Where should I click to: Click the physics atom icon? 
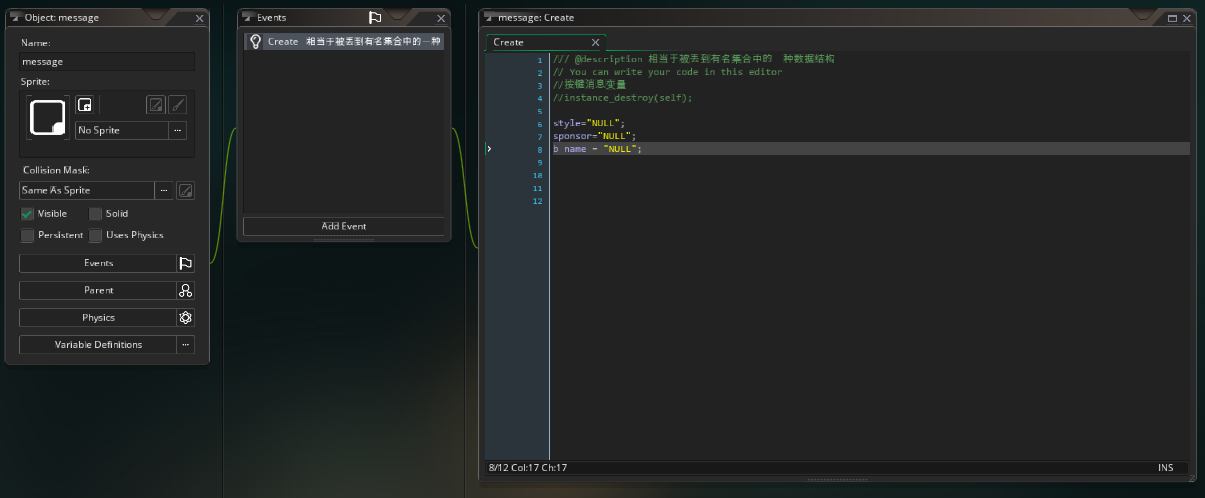[185, 317]
